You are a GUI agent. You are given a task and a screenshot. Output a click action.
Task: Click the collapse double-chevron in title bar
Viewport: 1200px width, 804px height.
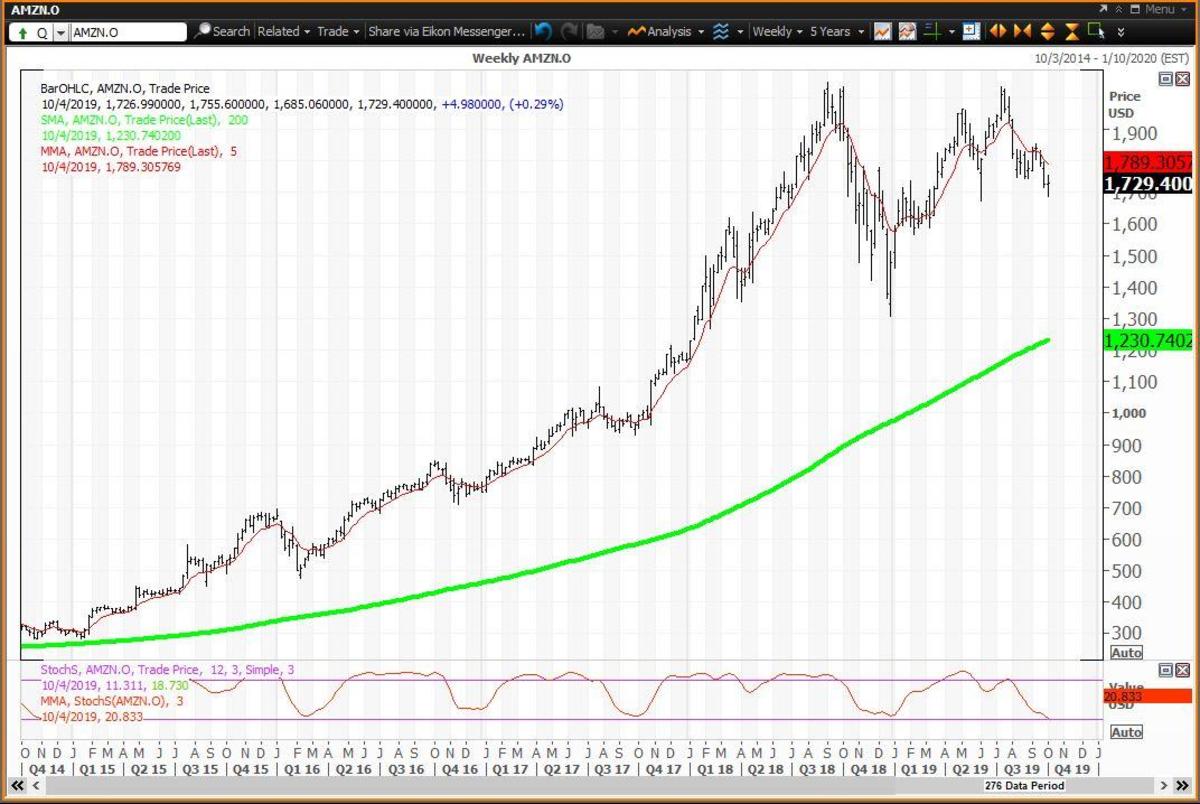[x=1119, y=9]
